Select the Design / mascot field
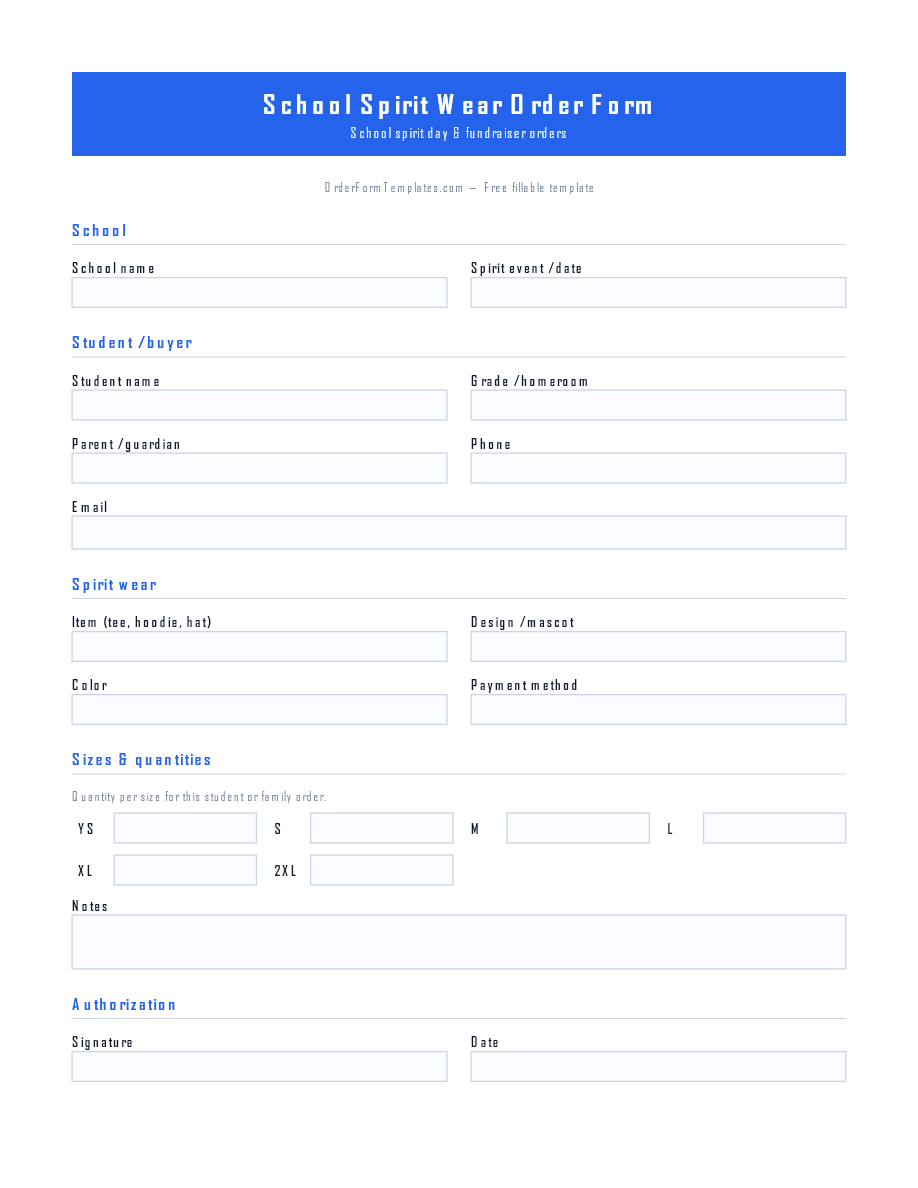This screenshot has width=918, height=1188. point(657,646)
